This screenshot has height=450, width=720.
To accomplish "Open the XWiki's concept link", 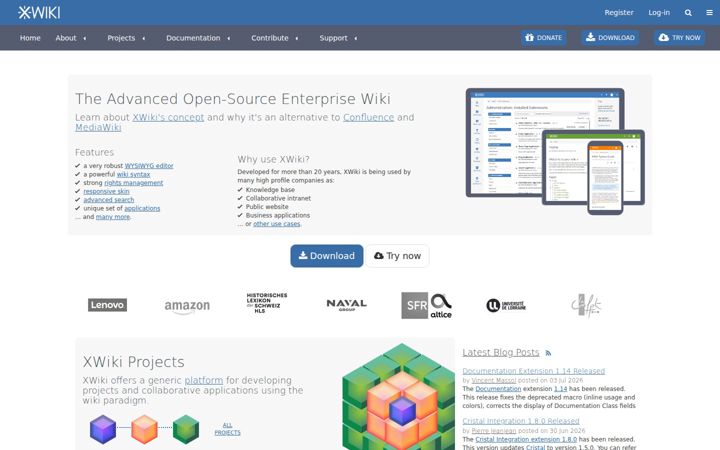I will pos(168,117).
